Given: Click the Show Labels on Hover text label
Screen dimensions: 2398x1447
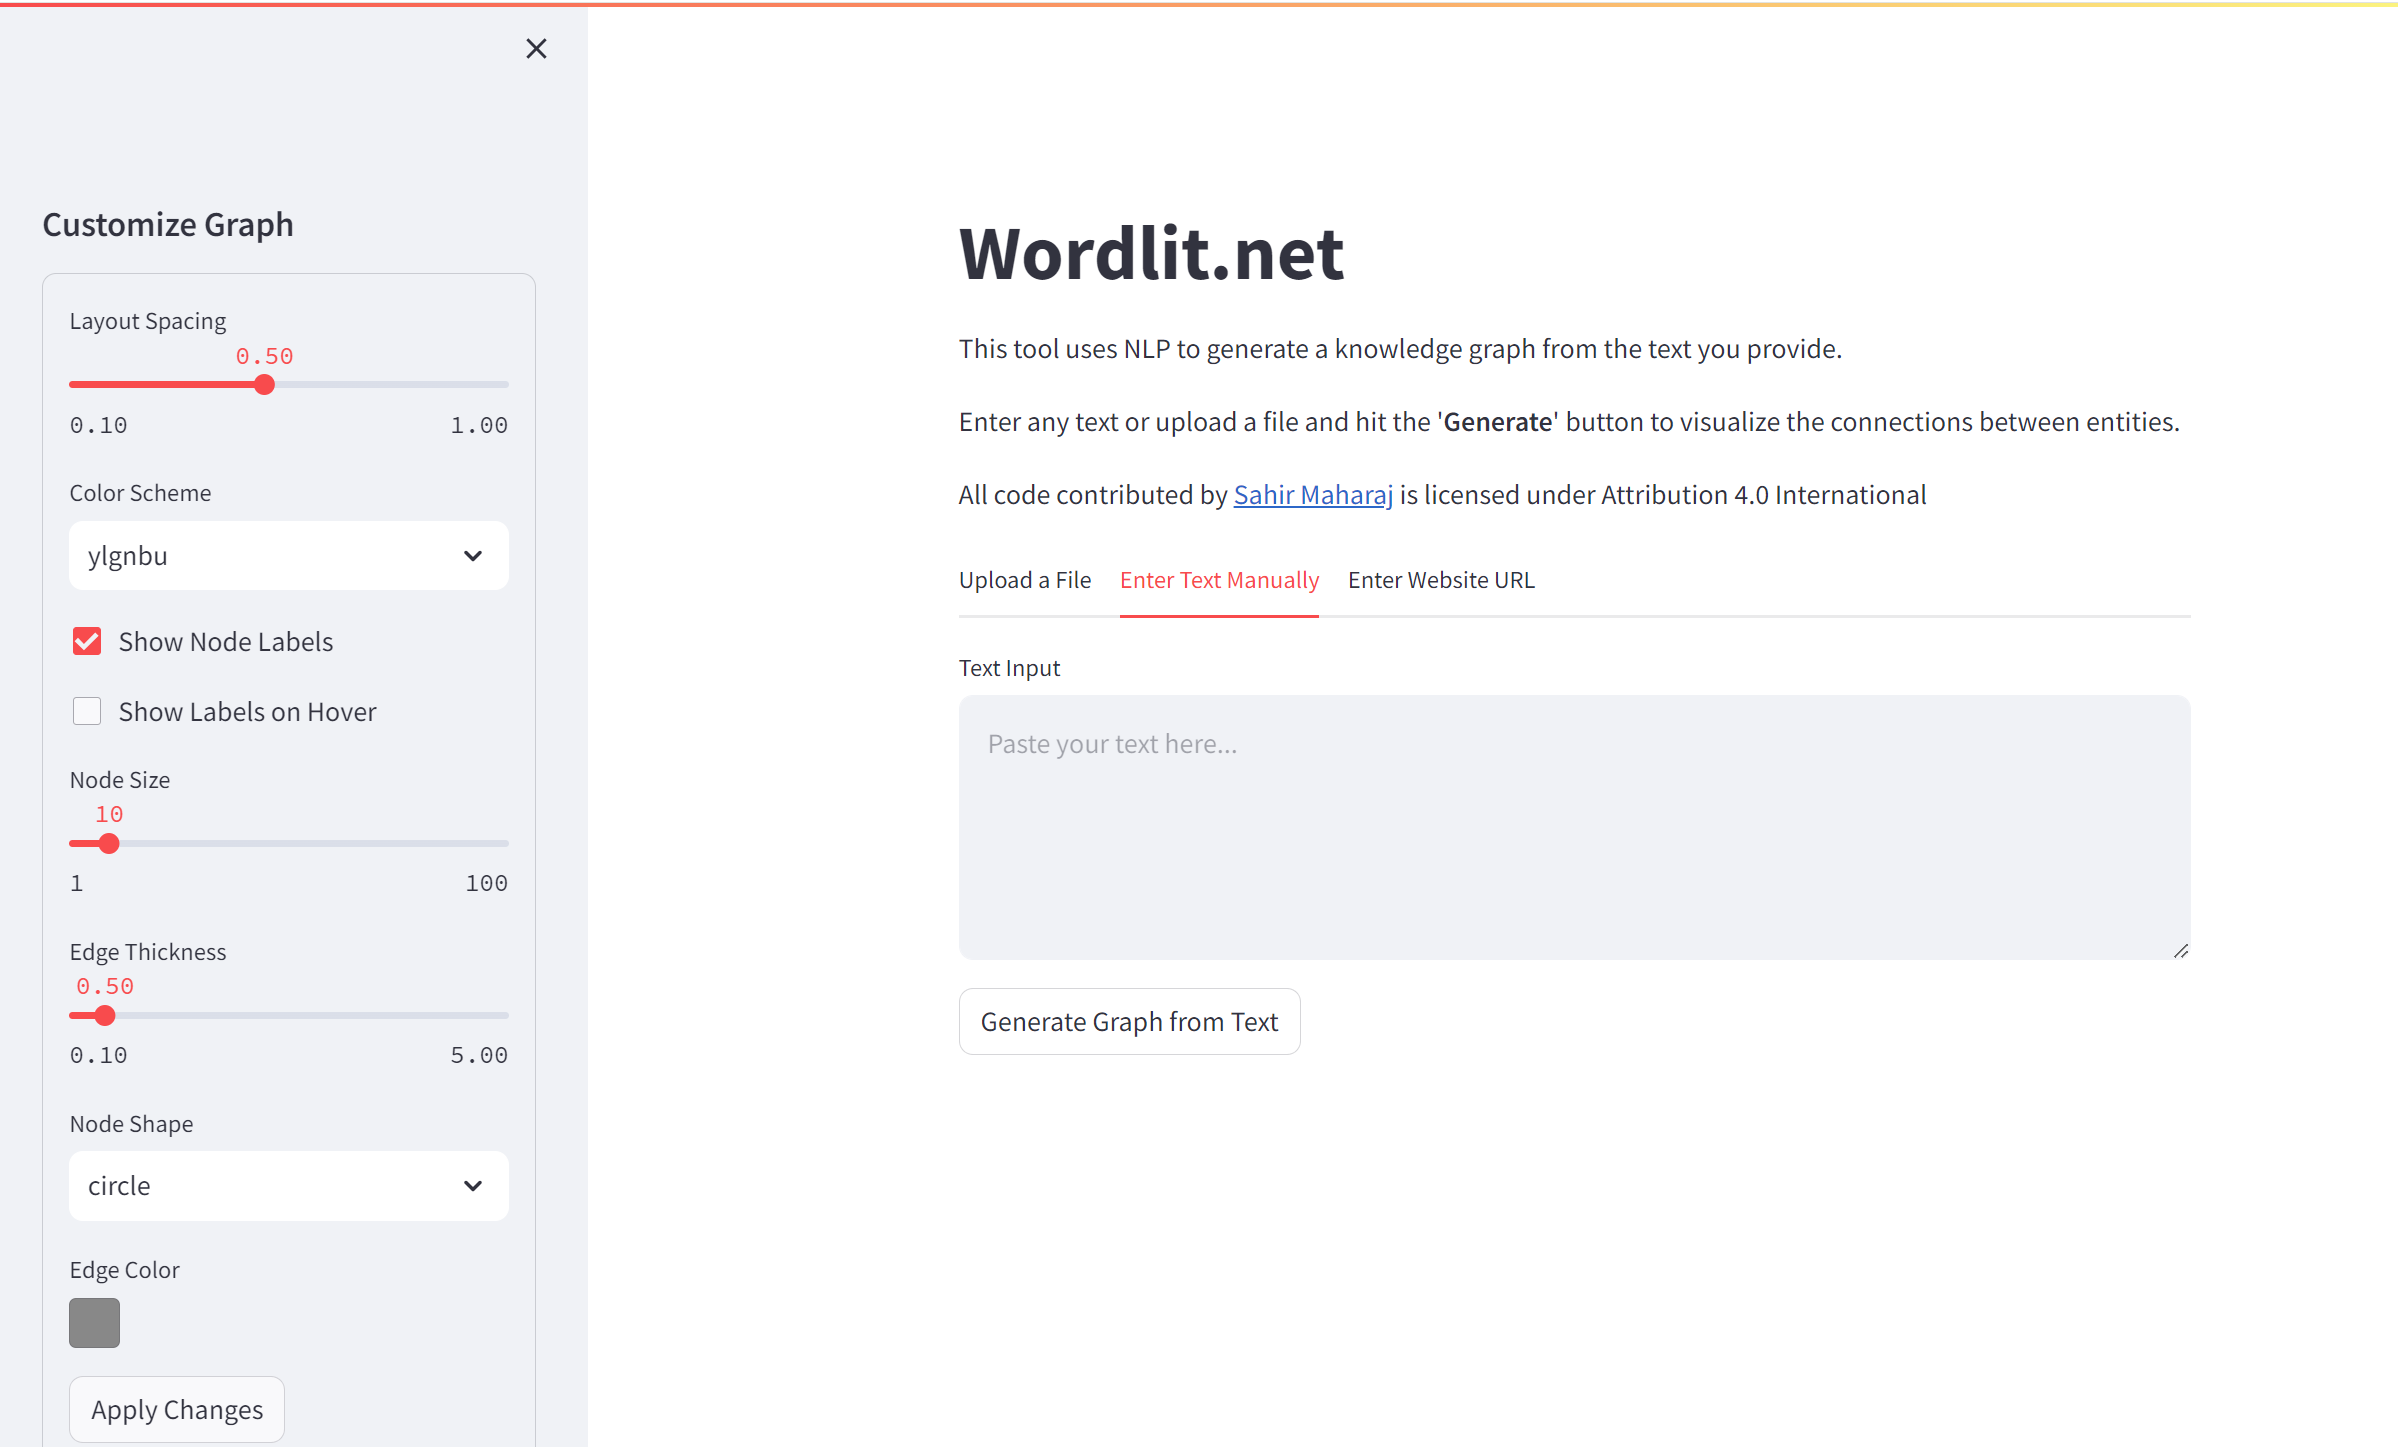Looking at the screenshot, I should point(247,711).
